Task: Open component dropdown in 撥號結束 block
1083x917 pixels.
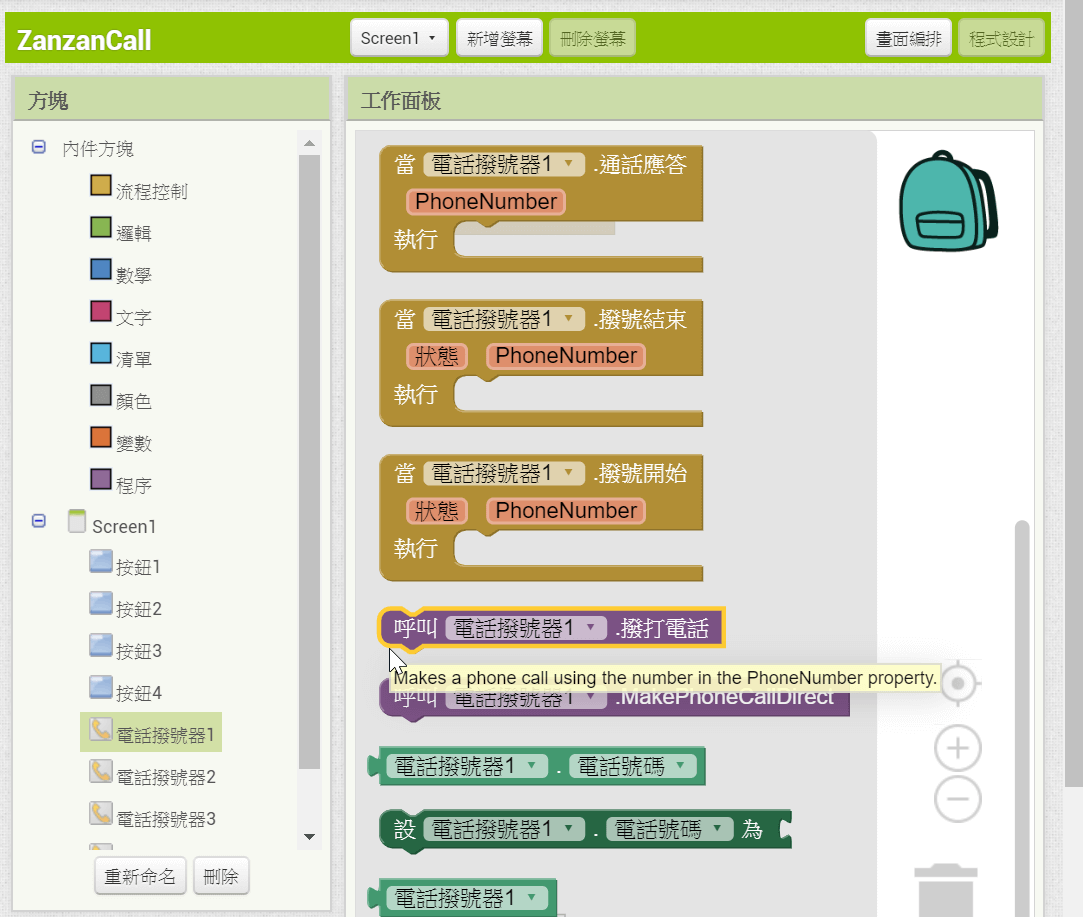Action: (504, 319)
